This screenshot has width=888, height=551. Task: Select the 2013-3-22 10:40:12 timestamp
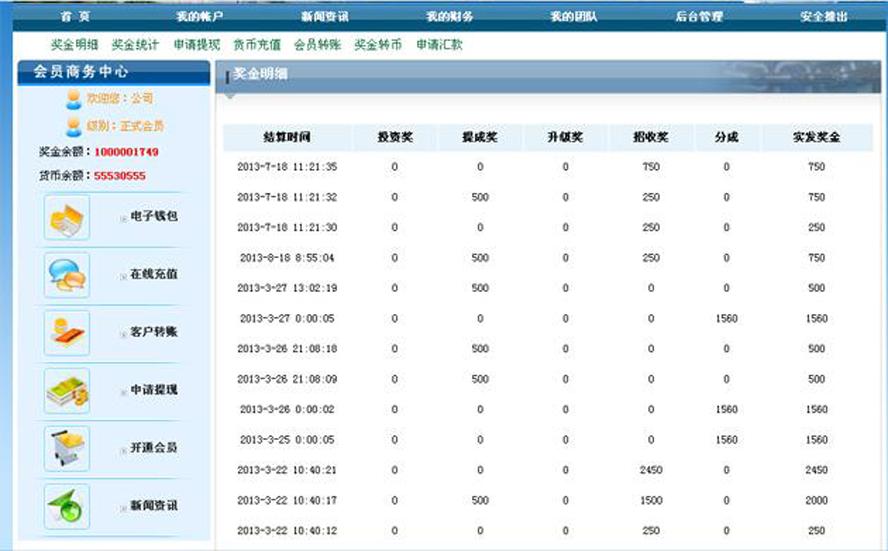point(287,531)
